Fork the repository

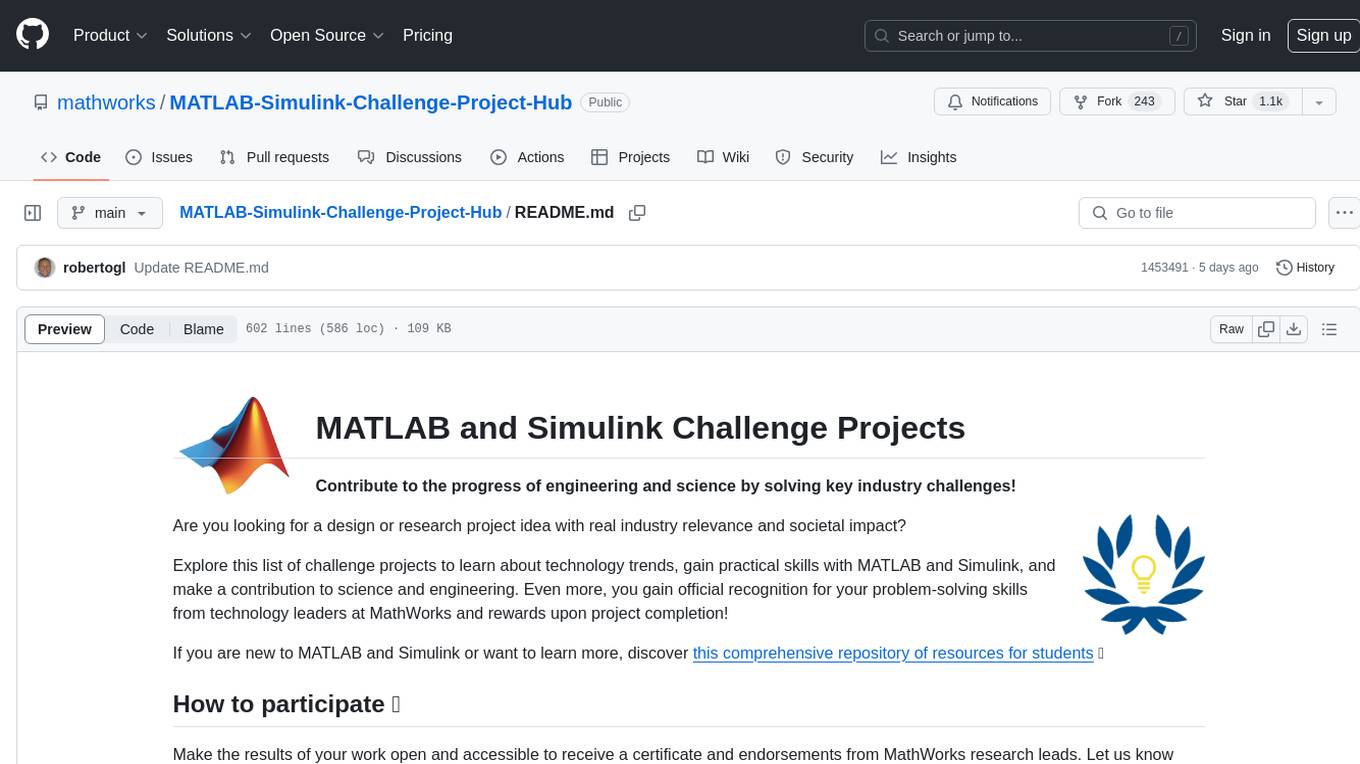click(1115, 101)
